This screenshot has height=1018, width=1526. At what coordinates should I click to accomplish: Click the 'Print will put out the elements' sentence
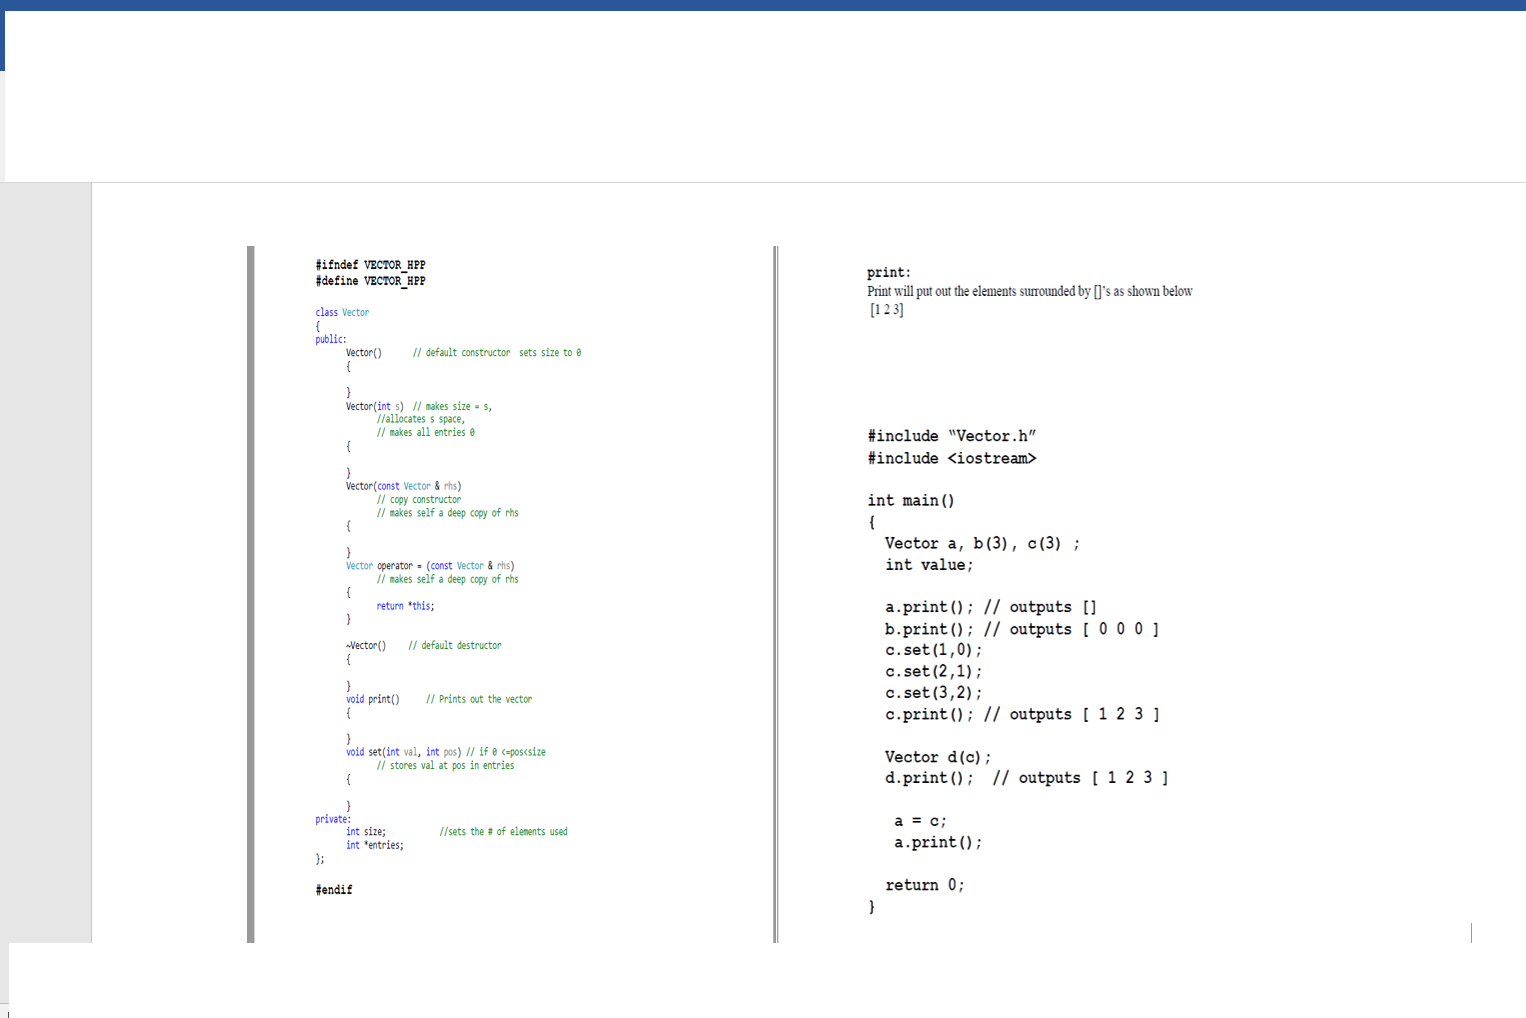[x=1030, y=292]
